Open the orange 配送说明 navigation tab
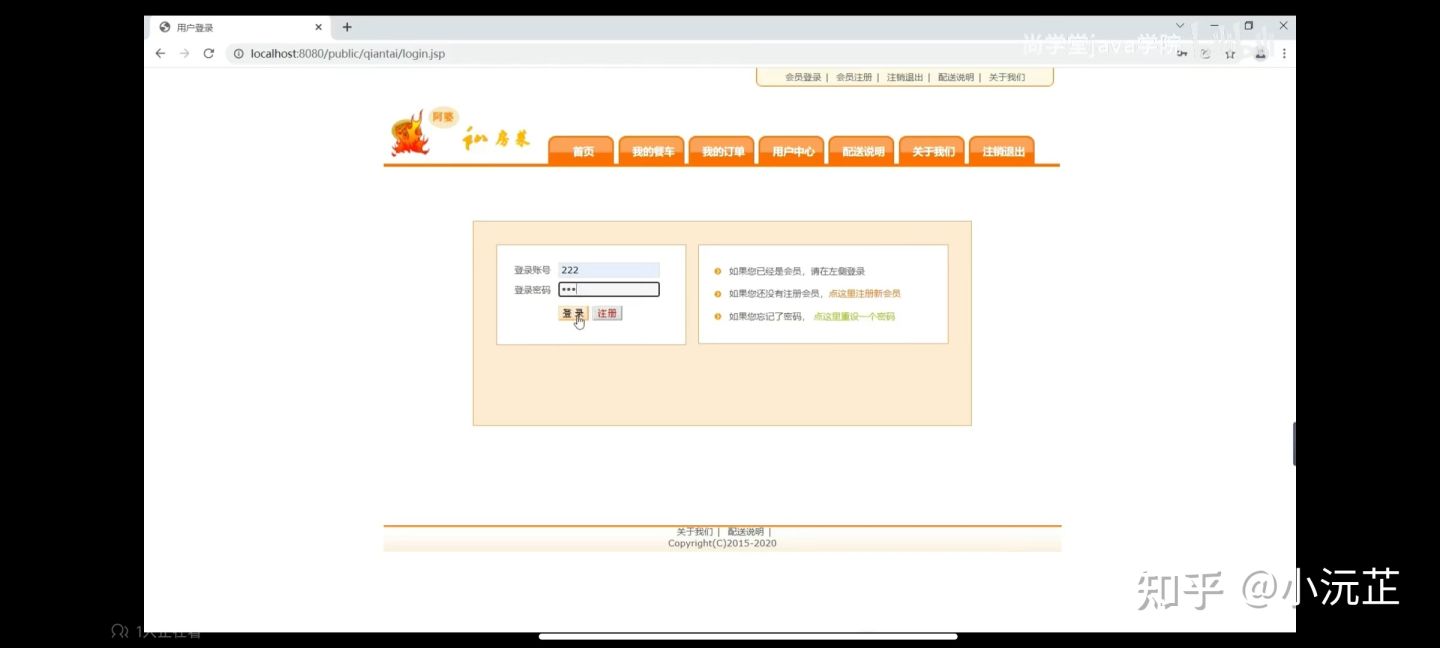This screenshot has height=648, width=1440. point(862,151)
